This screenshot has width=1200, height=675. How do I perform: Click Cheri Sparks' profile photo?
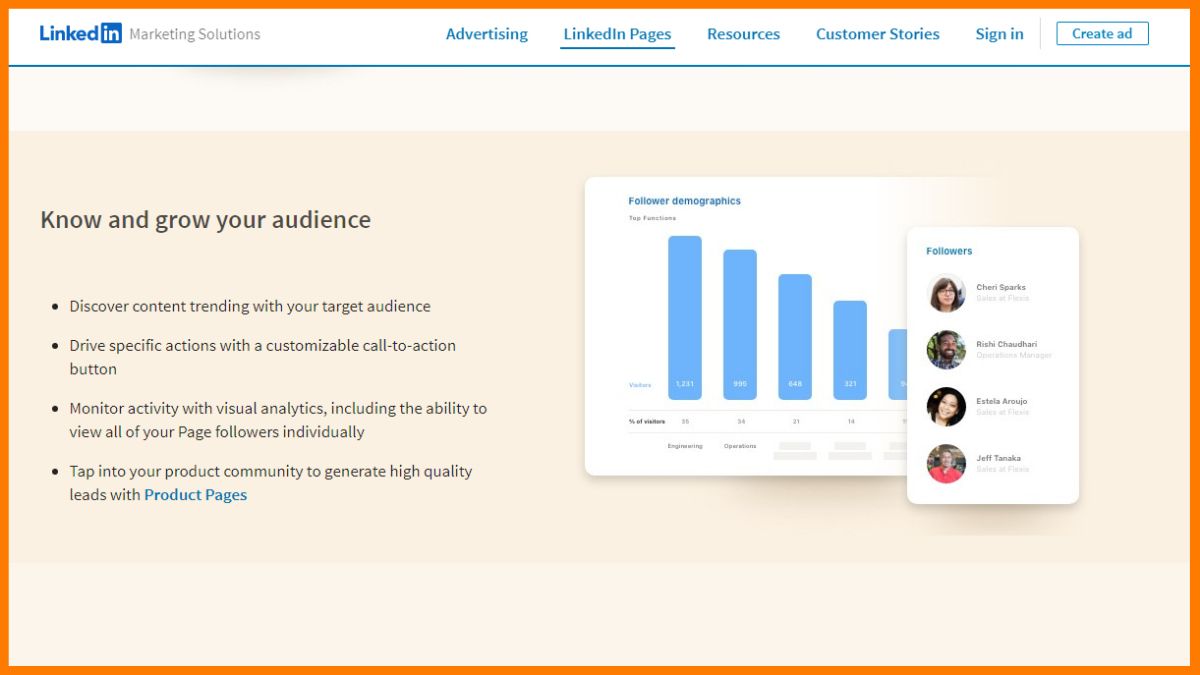[946, 293]
